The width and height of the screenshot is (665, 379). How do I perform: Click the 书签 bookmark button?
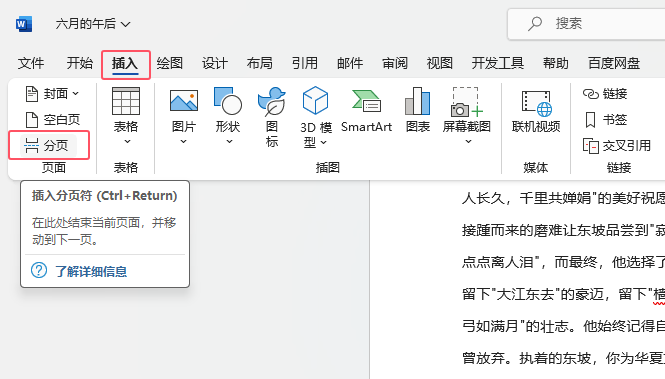coord(605,120)
